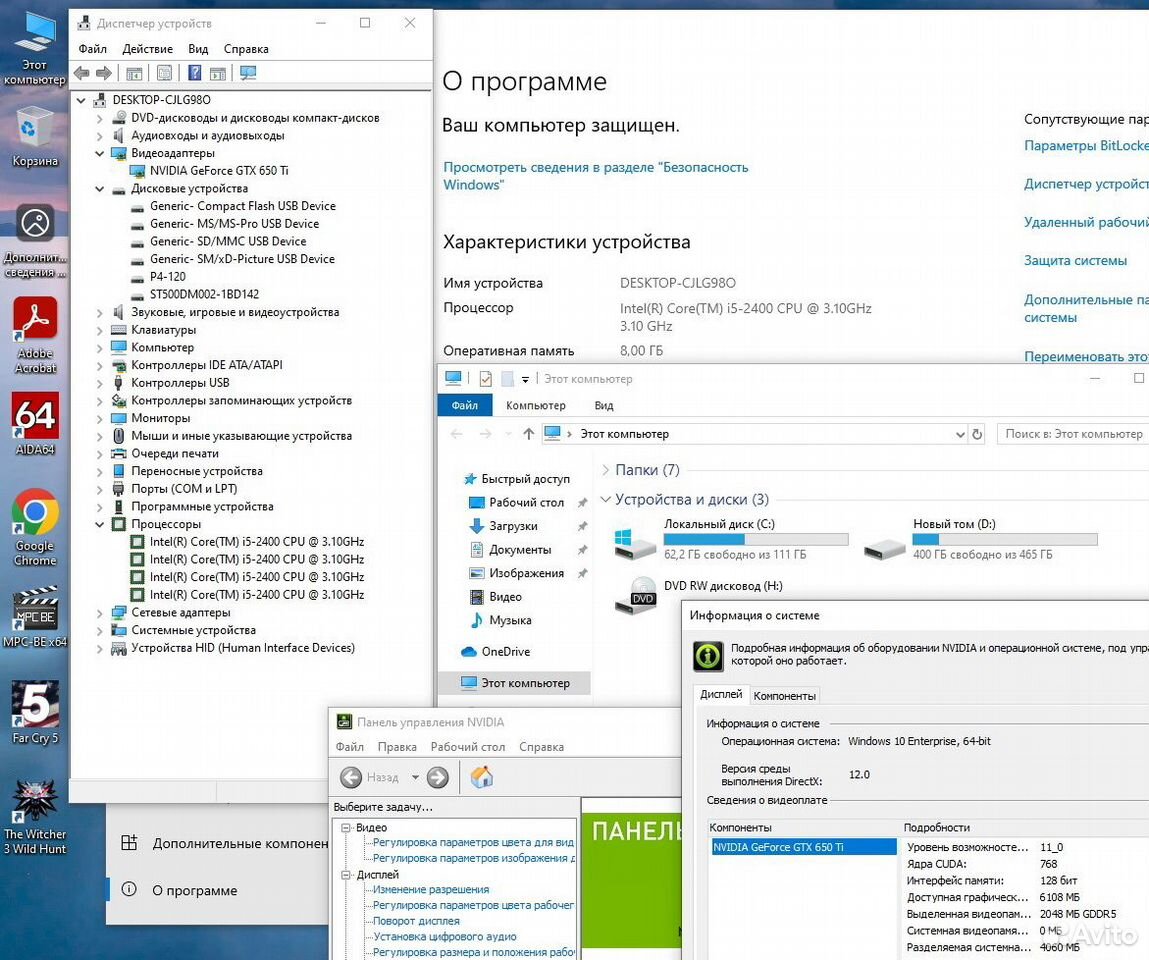Switch to Компьютер tab in Explorer ribbon
The image size is (1149, 960).
point(536,405)
